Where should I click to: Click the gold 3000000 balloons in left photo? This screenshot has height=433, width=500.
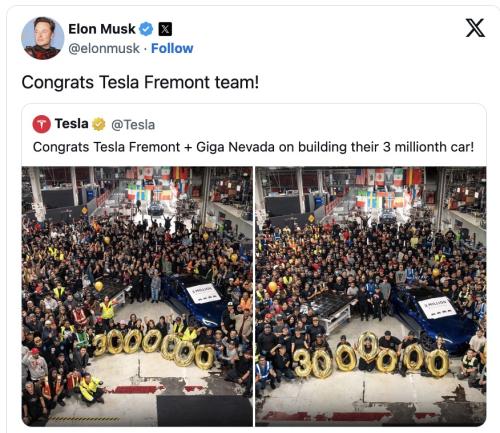coord(154,348)
